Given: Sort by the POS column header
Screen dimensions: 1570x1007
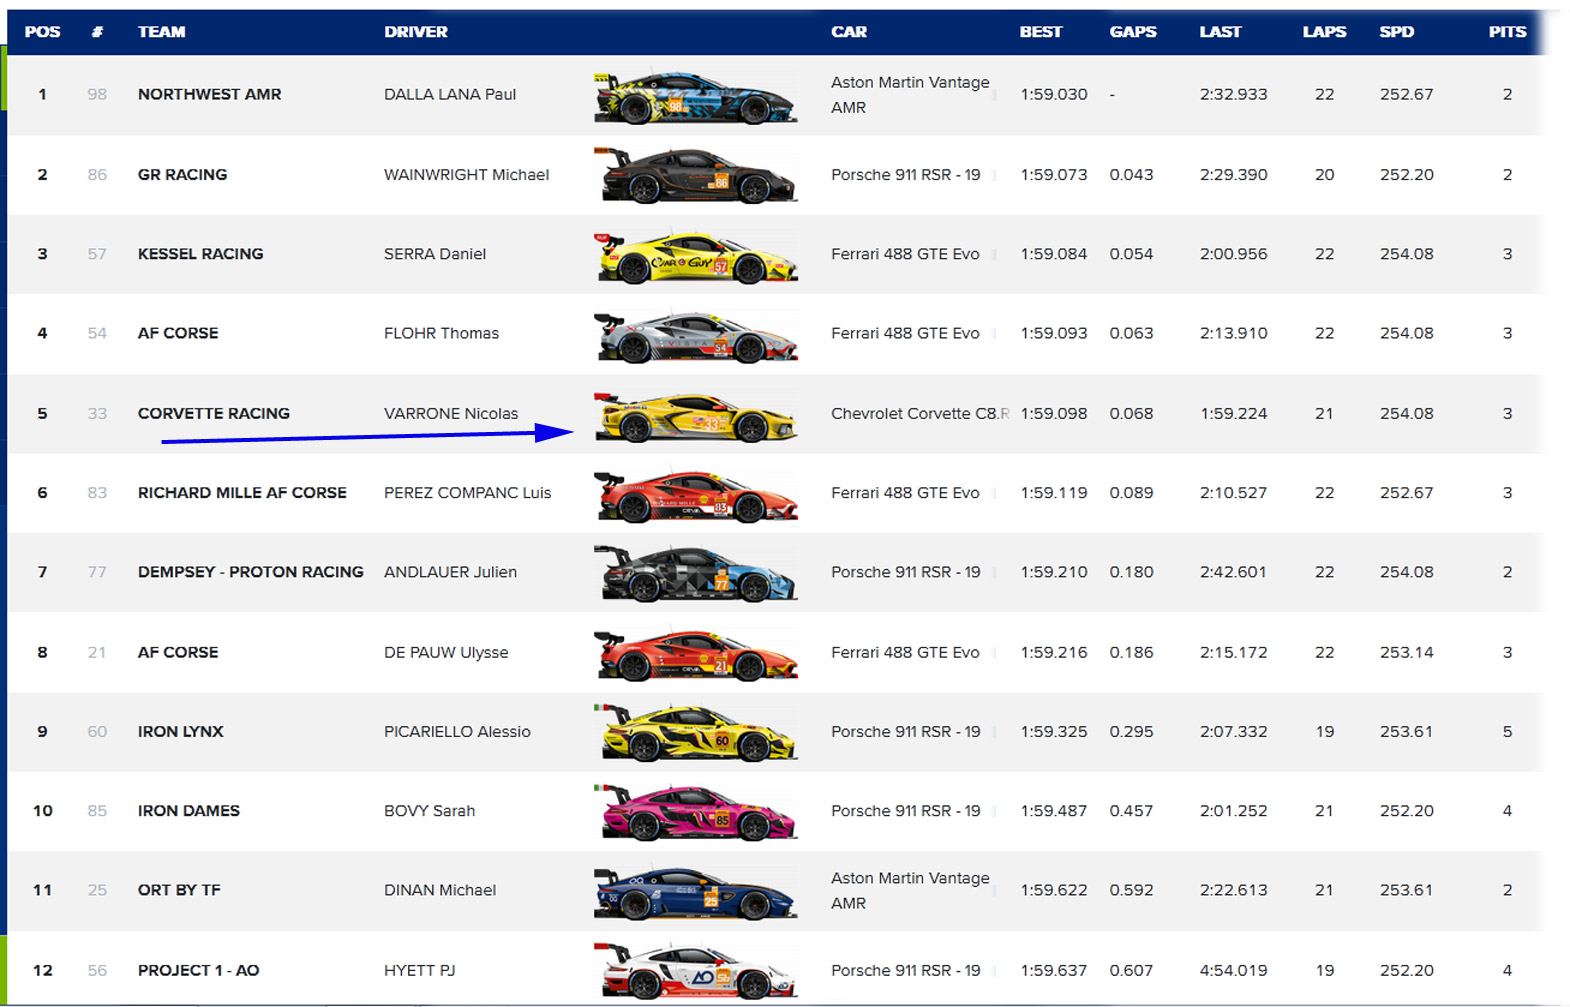Looking at the screenshot, I should [x=42, y=32].
